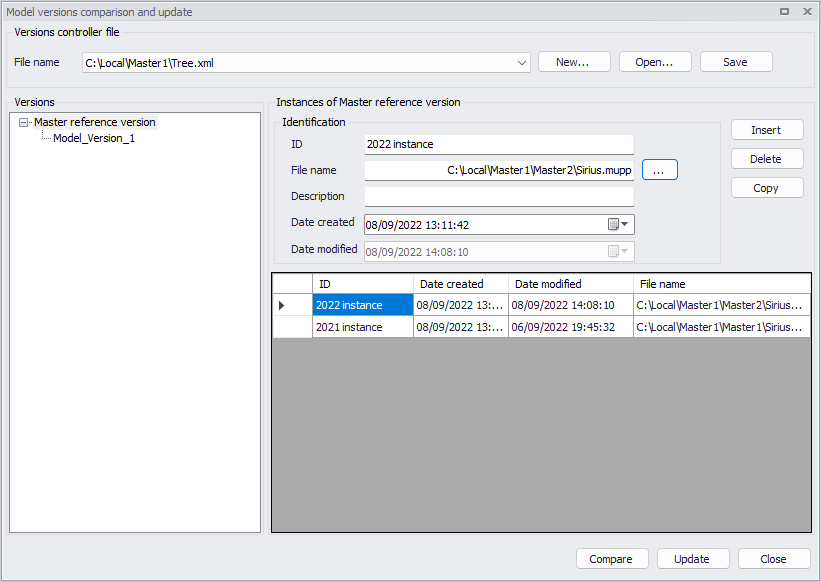Close the dialog with the Close button

pos(774,559)
